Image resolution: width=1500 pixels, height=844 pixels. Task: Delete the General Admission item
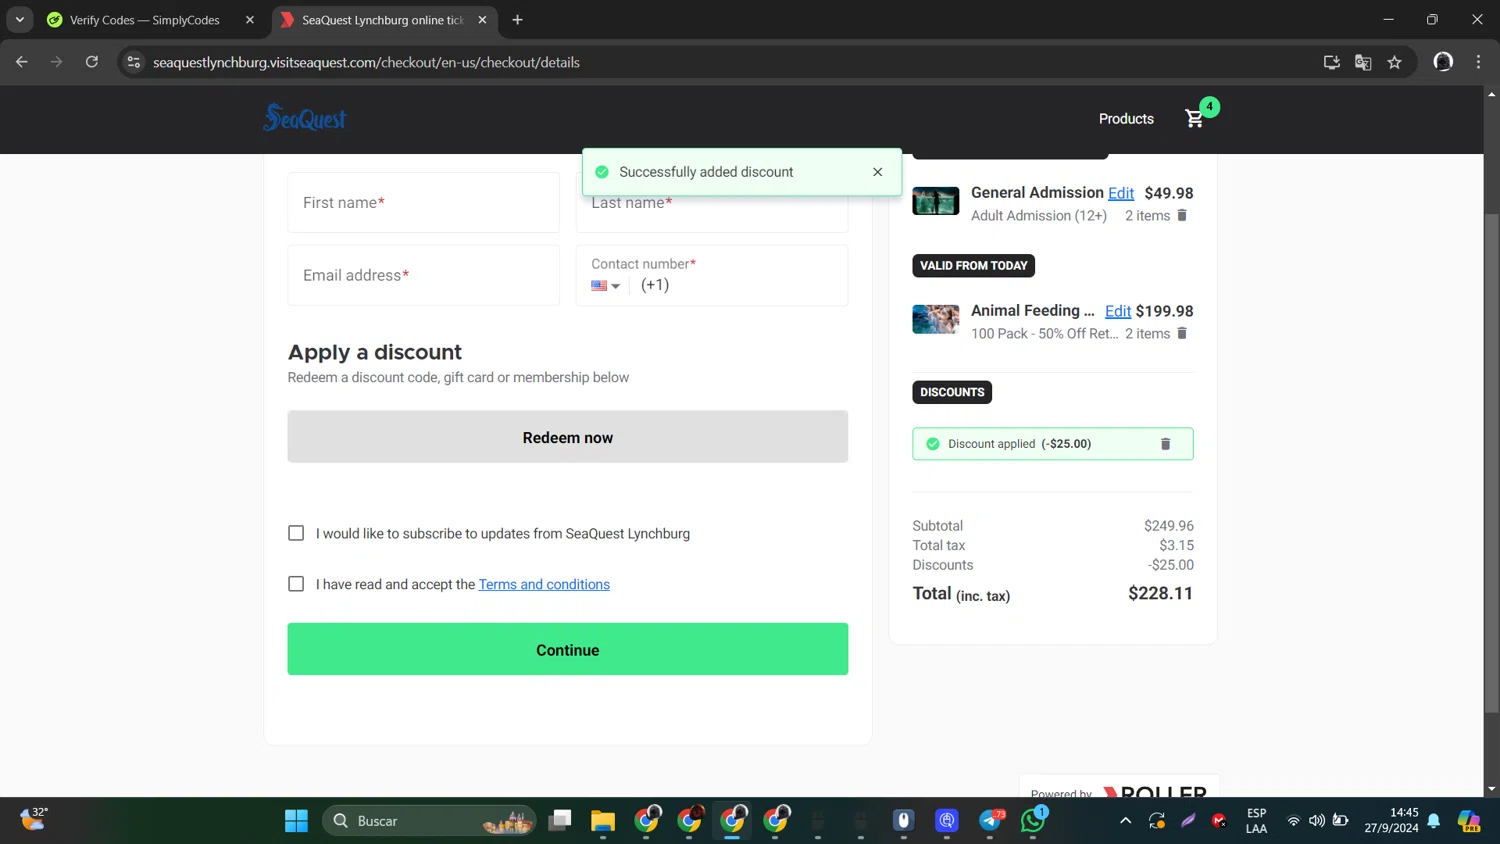pyautogui.click(x=1182, y=215)
